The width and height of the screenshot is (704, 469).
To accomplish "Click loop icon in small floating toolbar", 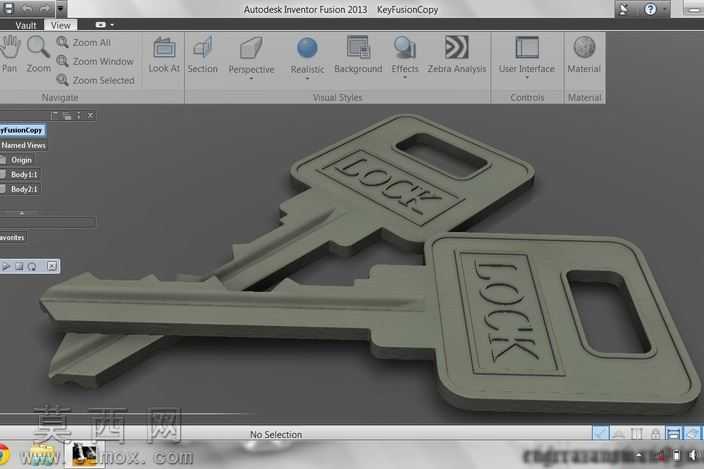I will click(x=32, y=267).
